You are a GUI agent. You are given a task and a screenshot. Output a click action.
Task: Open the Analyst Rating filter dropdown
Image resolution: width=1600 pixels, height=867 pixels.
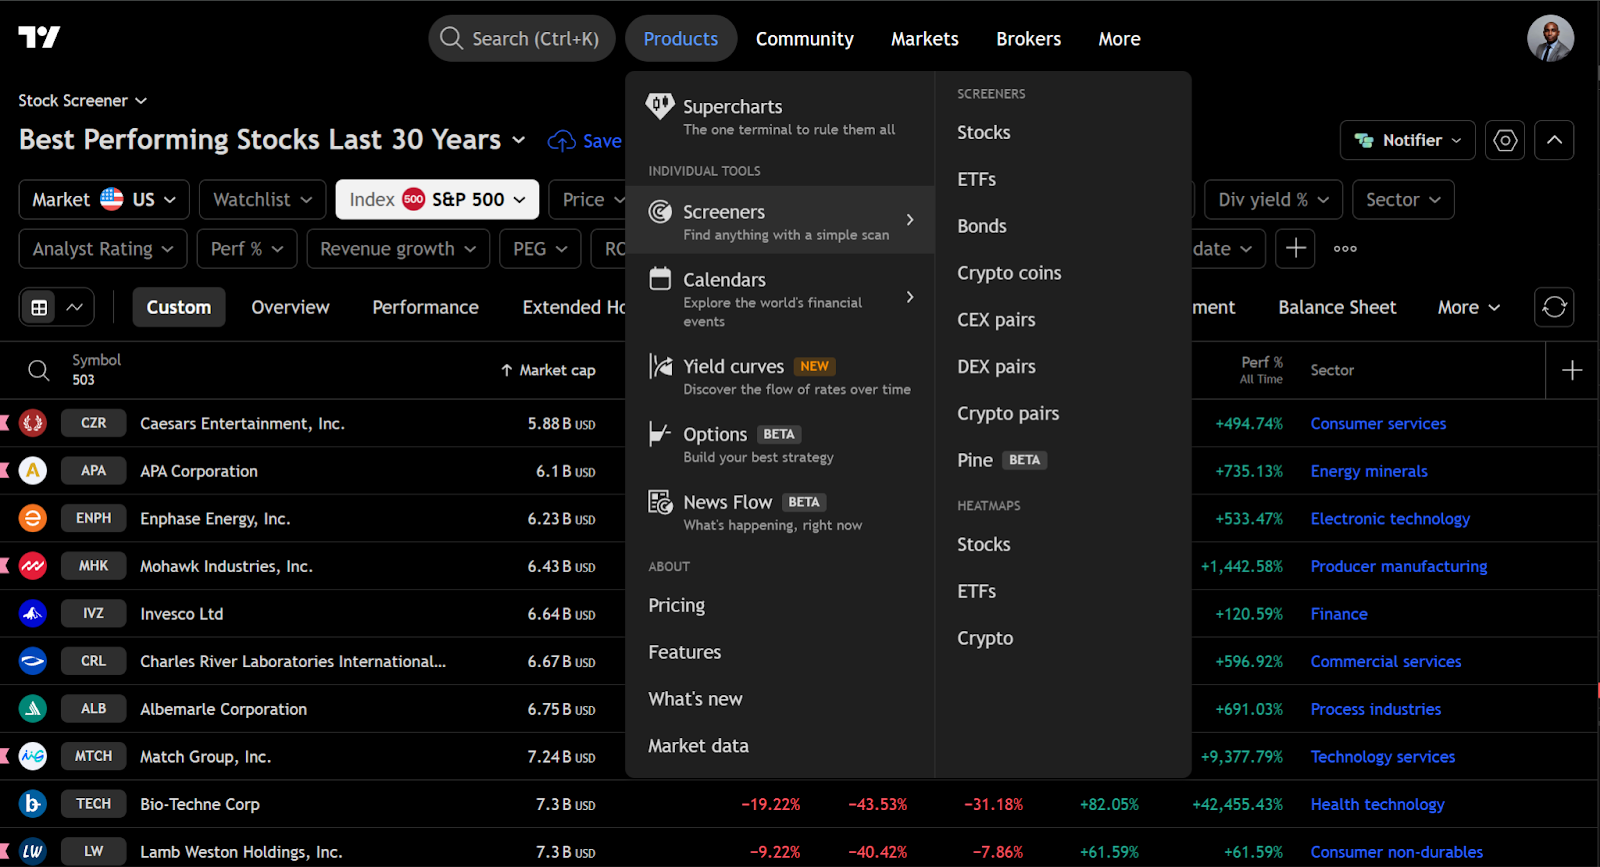click(x=103, y=248)
